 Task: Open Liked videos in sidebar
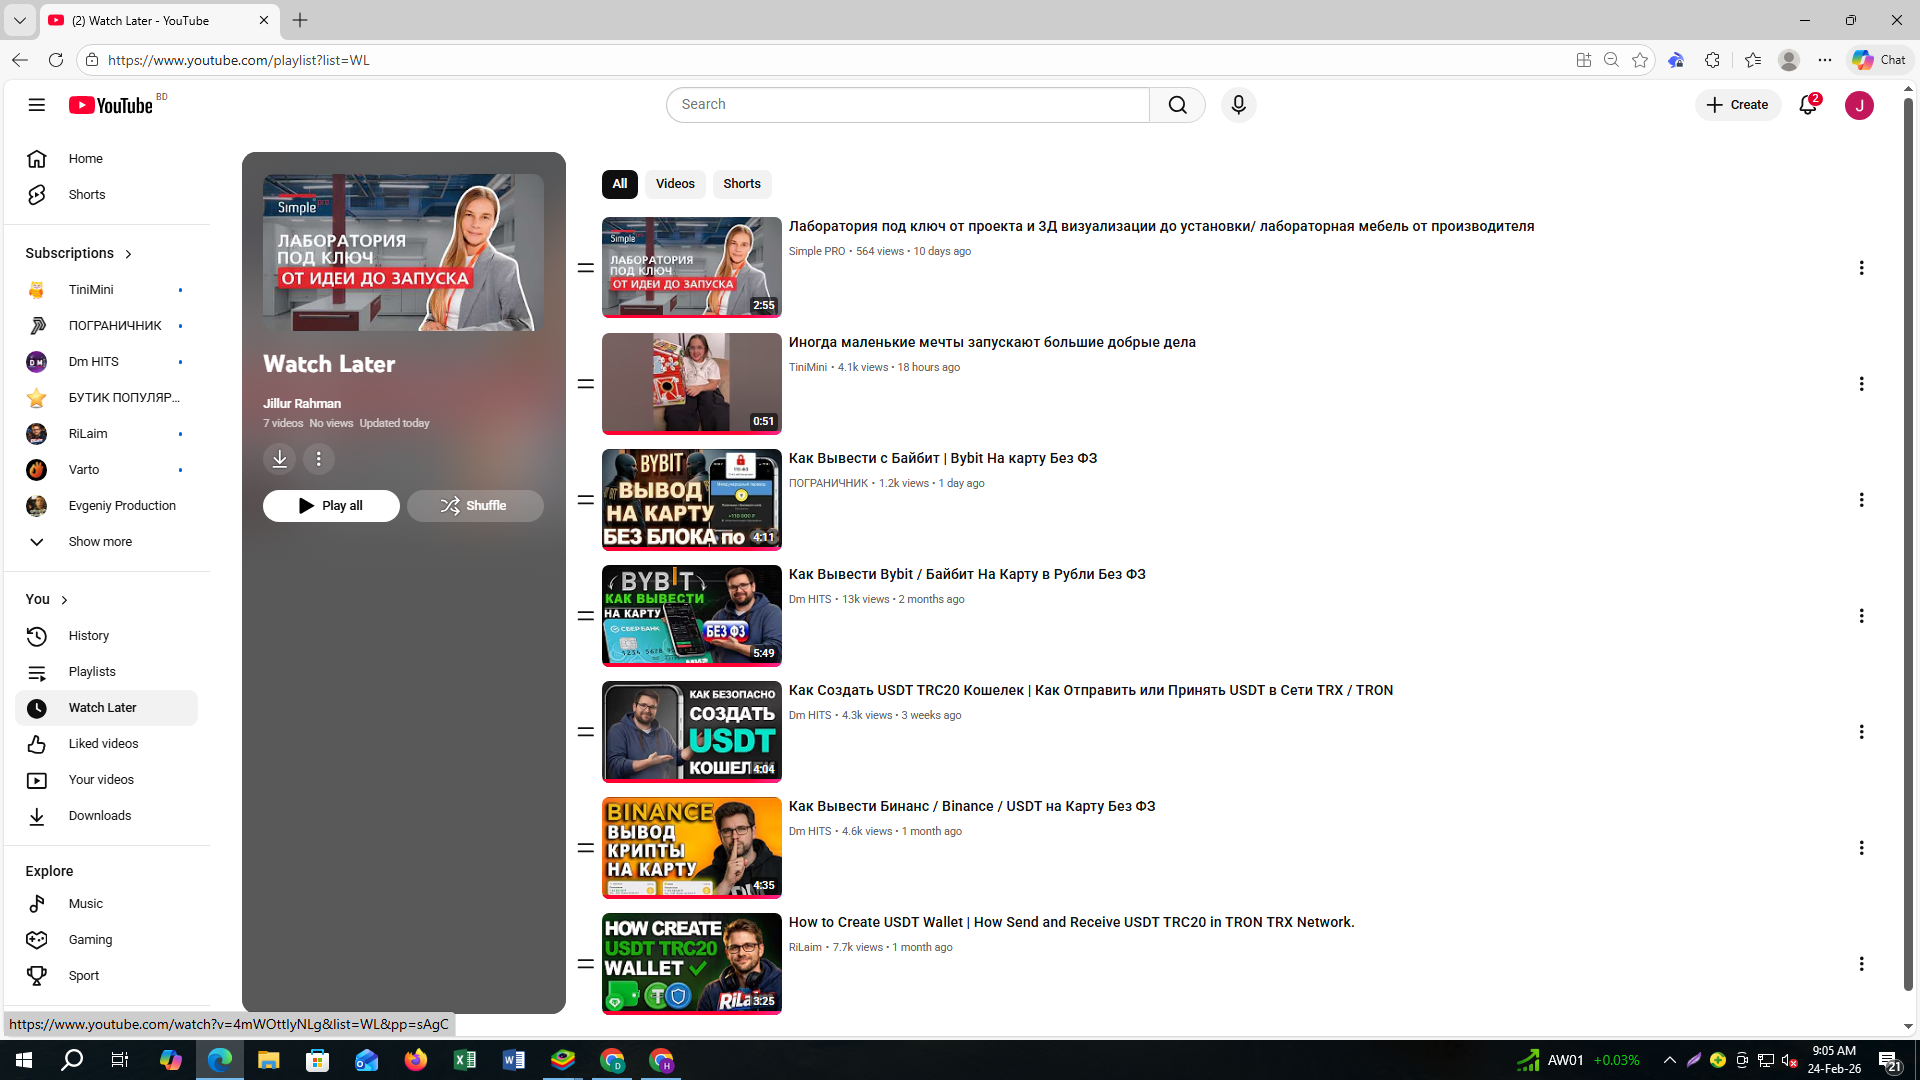pos(103,744)
